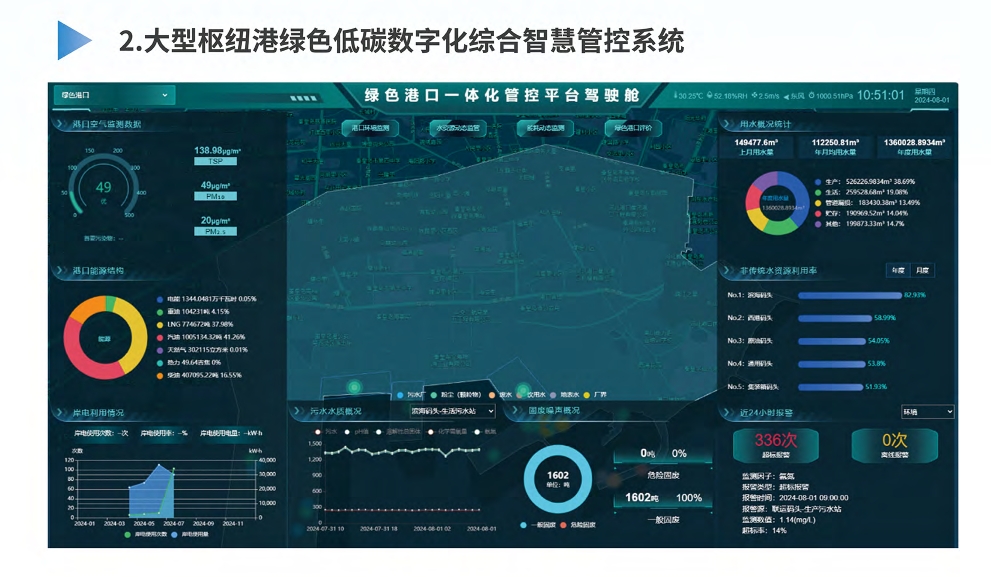The image size is (991, 577).
Task: Click the temperature indicator icon showing 30.25℃
Action: pyautogui.click(x=676, y=95)
